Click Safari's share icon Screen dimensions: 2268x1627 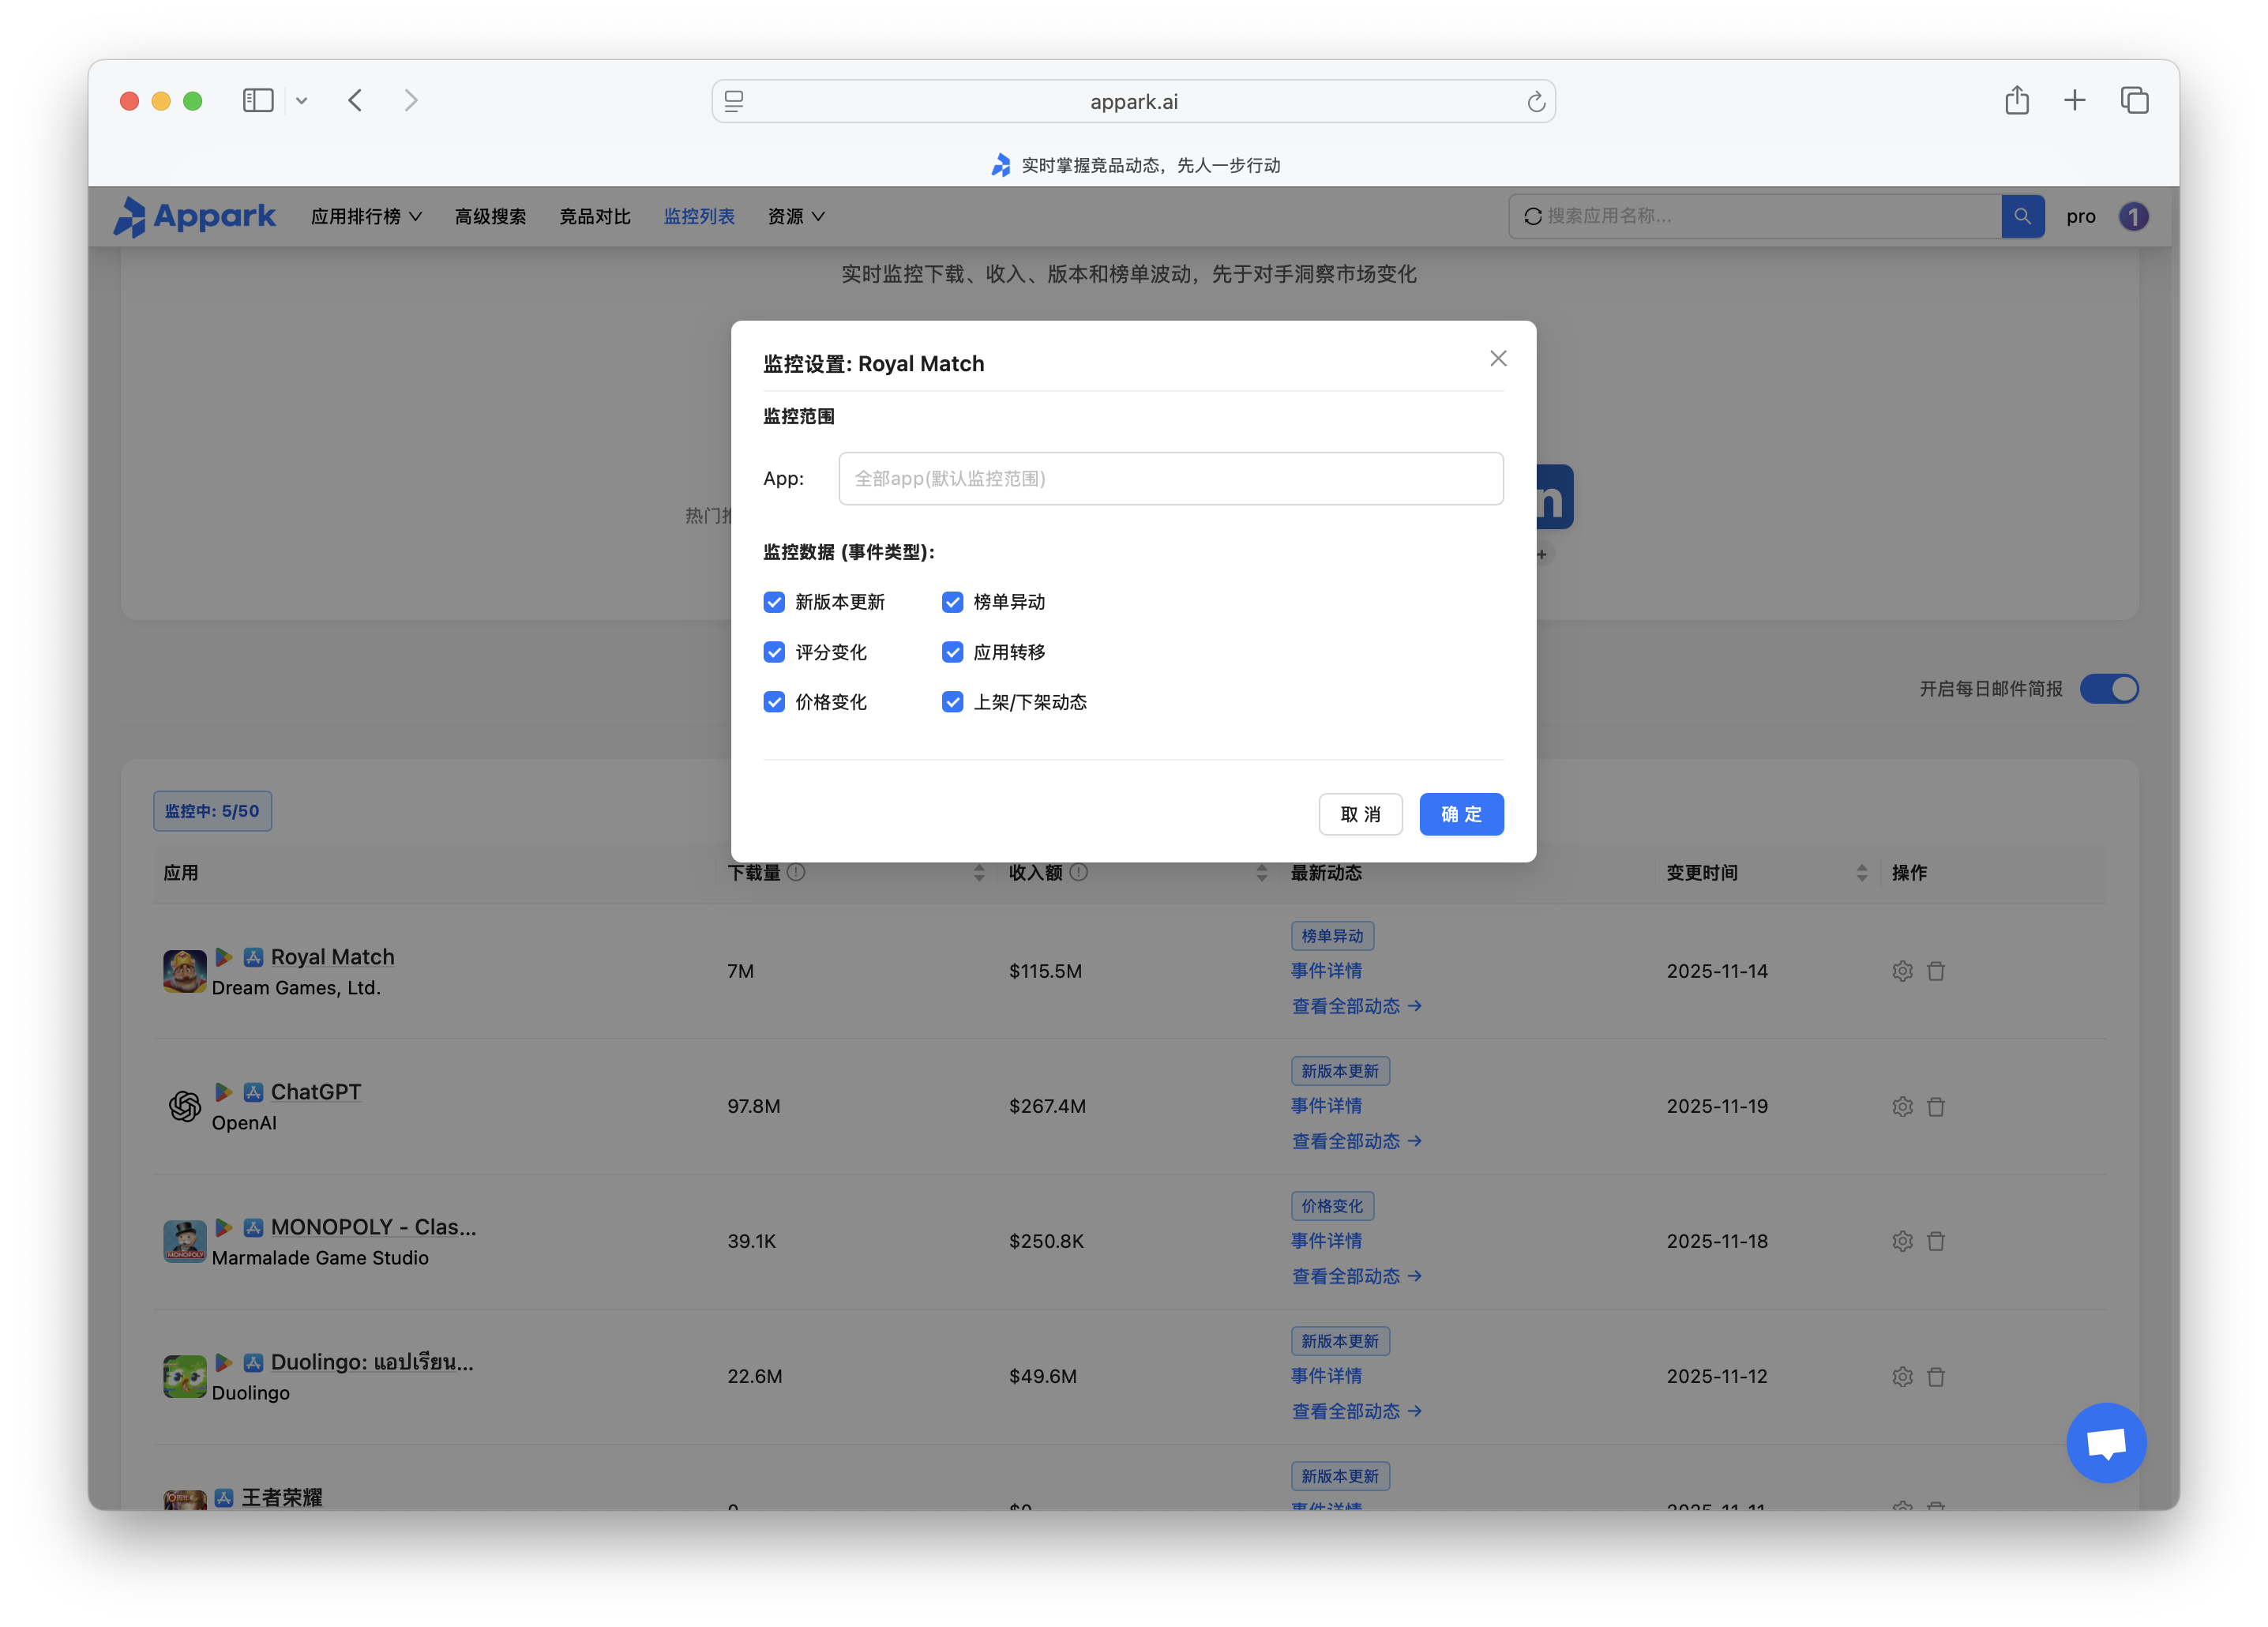coord(2016,101)
